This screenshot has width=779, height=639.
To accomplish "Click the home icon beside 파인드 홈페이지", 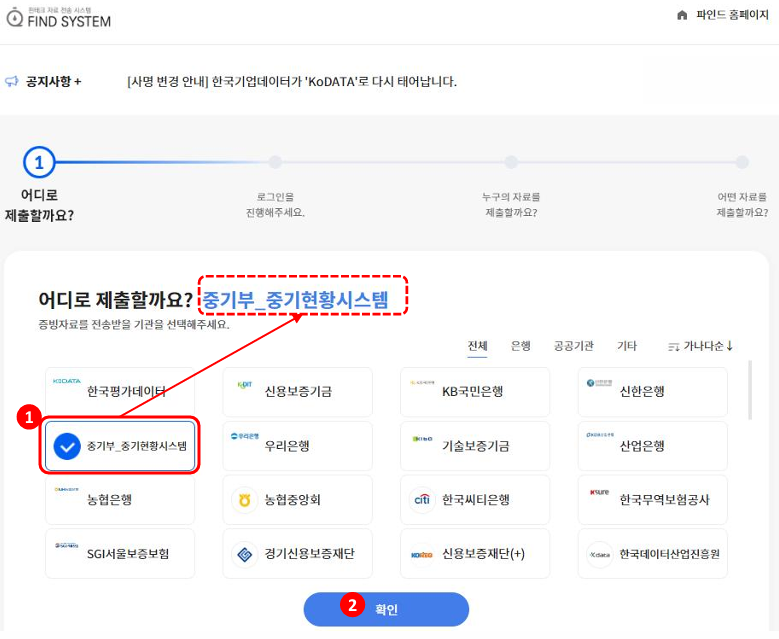I will click(x=682, y=15).
